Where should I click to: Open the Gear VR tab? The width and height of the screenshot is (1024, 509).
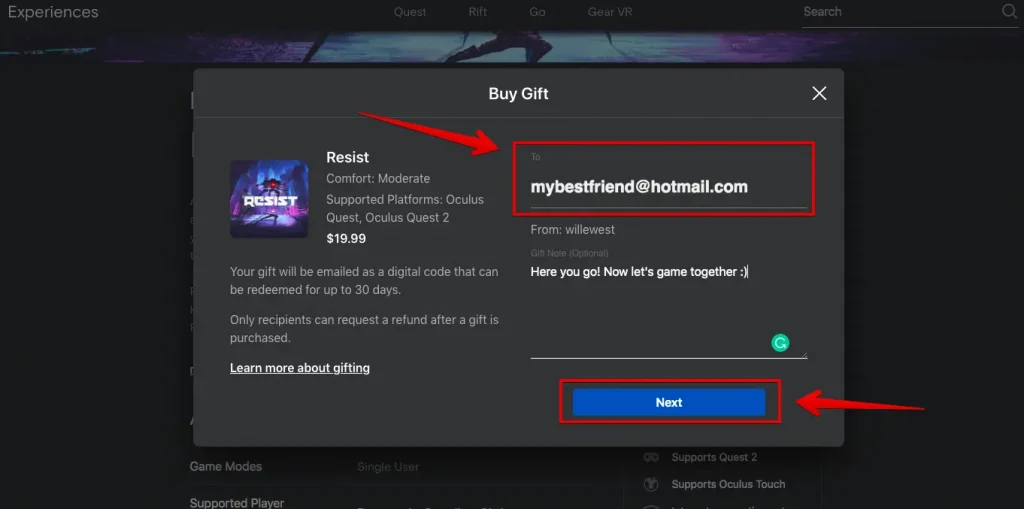(x=610, y=12)
